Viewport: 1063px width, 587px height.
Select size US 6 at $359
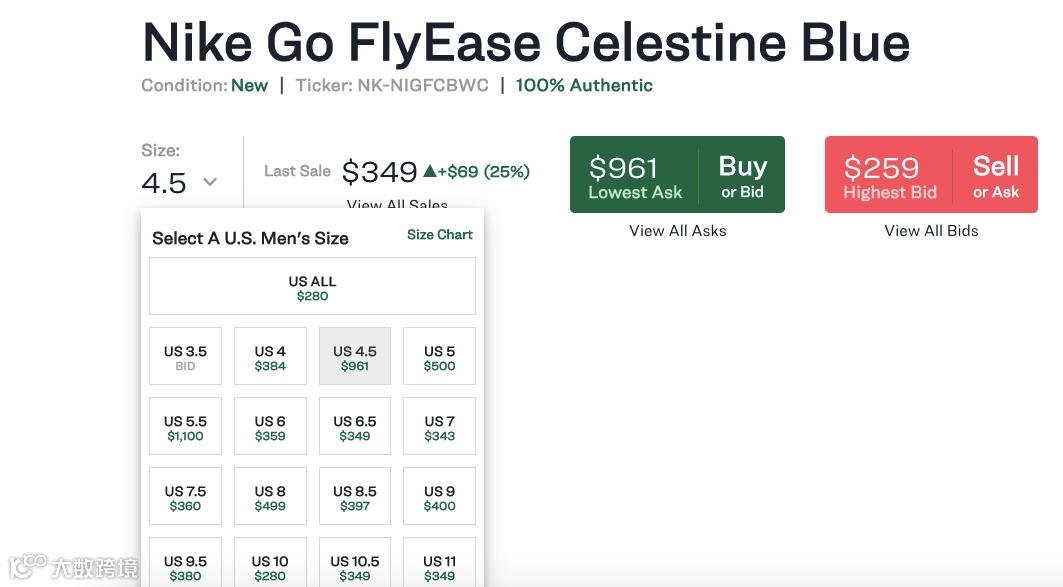[270, 427]
